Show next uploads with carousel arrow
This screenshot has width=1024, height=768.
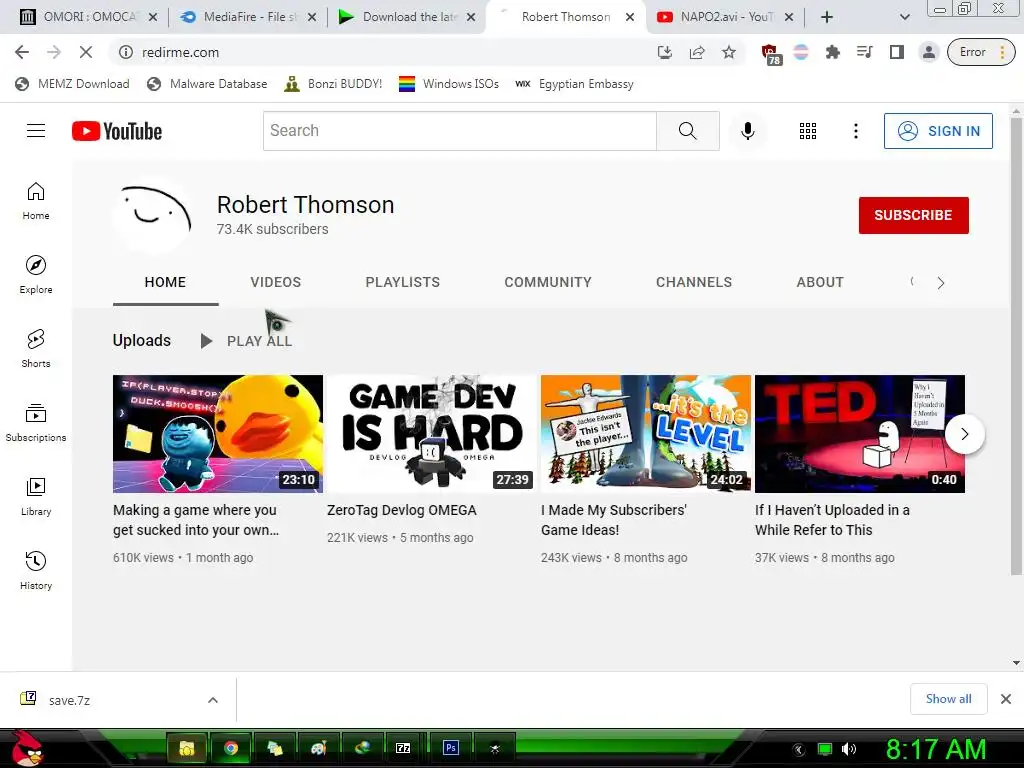coord(965,434)
